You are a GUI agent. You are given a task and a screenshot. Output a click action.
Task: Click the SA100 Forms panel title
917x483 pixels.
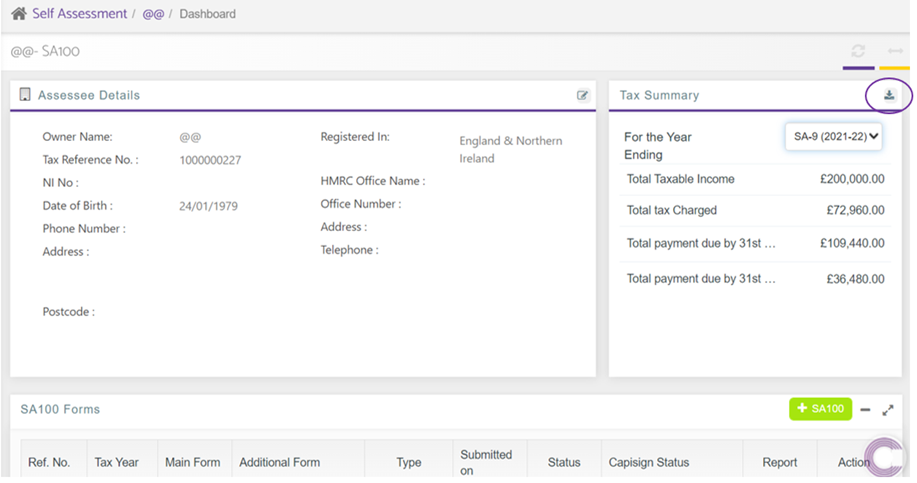point(60,409)
